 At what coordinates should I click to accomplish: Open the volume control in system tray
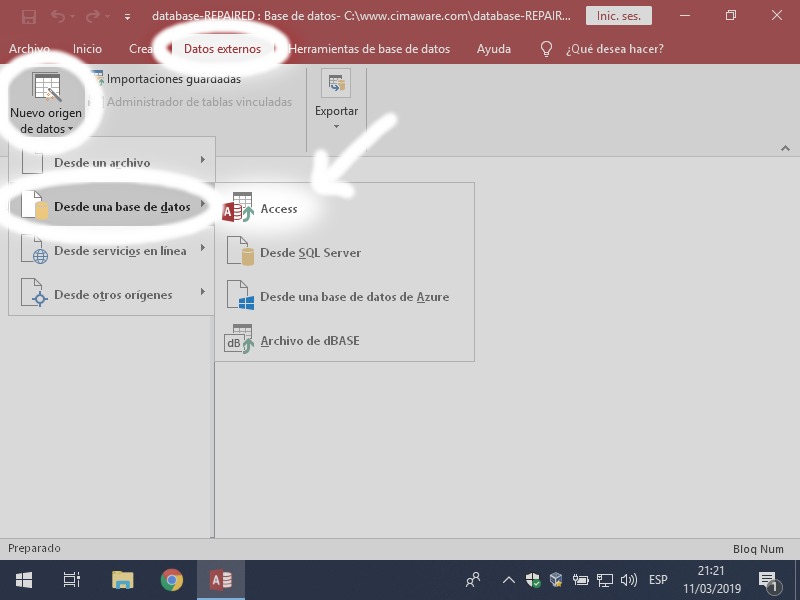tap(626, 579)
